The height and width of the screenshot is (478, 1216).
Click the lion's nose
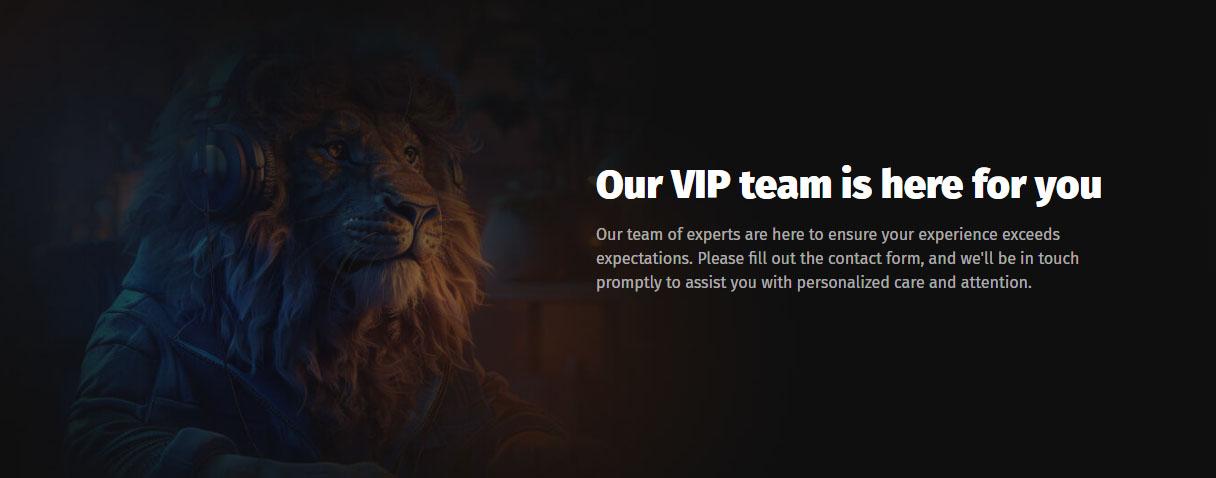(x=418, y=211)
